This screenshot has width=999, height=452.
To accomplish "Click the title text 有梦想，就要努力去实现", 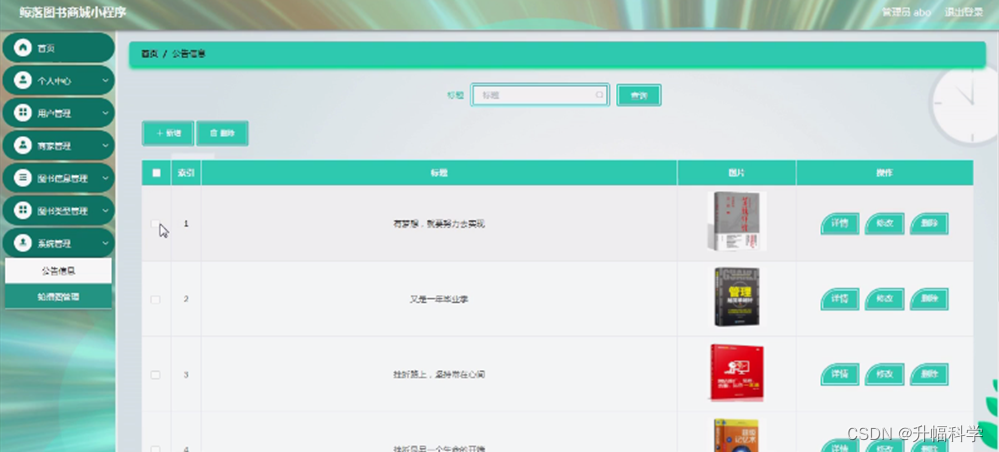I will (439, 224).
